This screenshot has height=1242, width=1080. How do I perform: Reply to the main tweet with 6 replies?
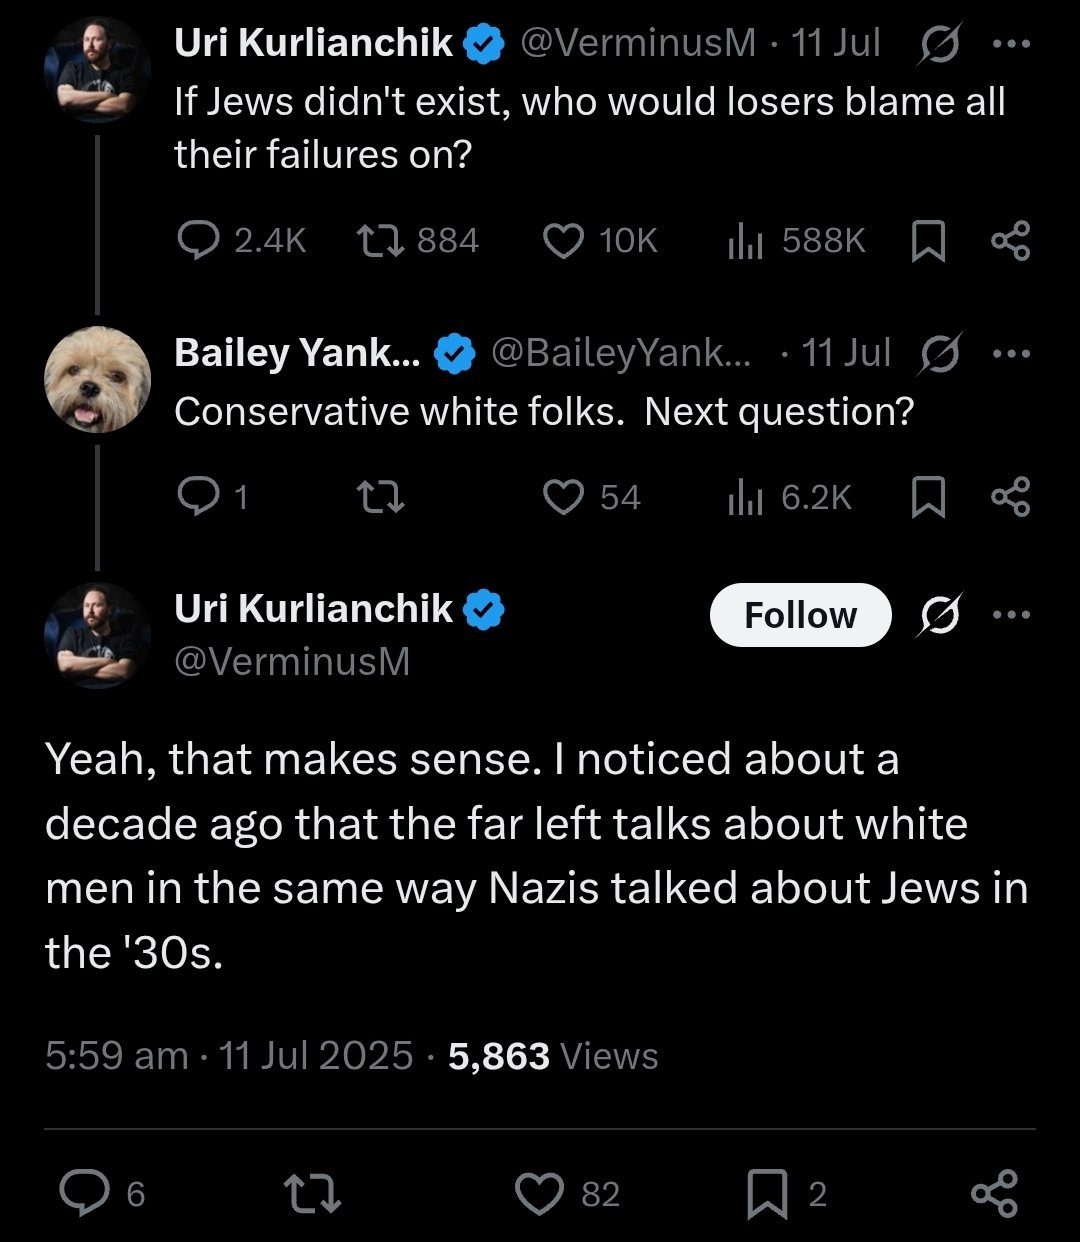click(x=84, y=1194)
